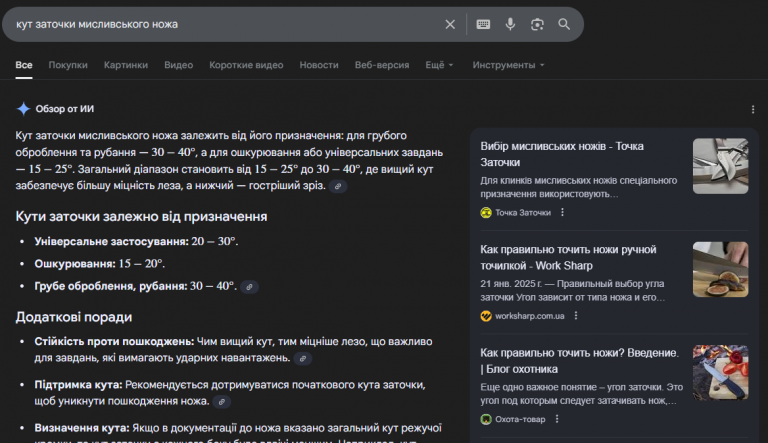
Task: Click link icon after Грубе оброблення line
Action: (250, 287)
